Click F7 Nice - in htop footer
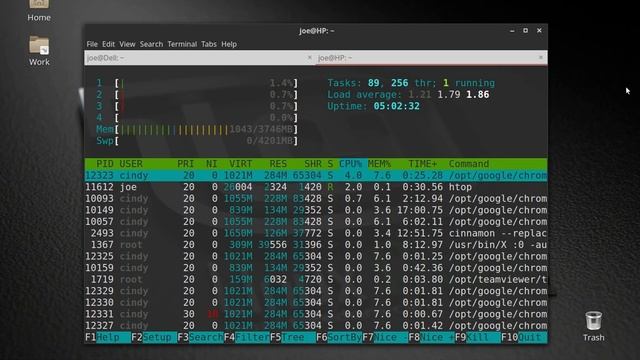 tap(385, 338)
